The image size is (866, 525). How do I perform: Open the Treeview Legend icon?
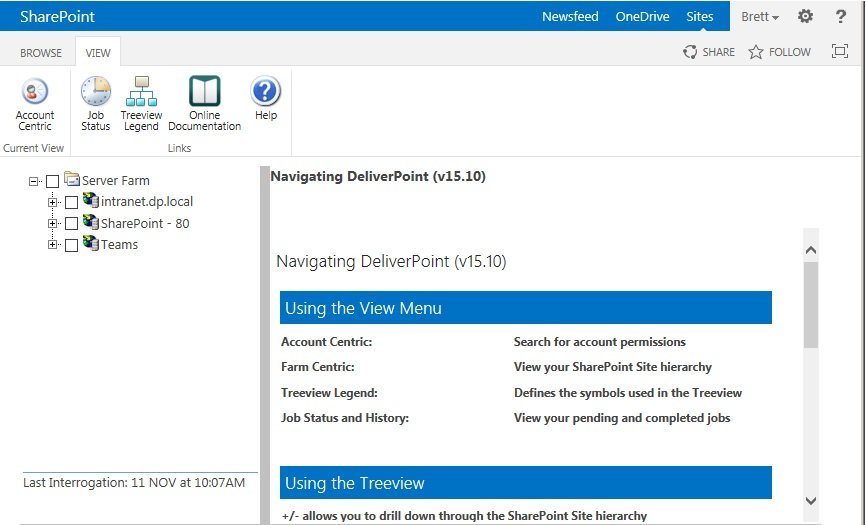coord(141,91)
